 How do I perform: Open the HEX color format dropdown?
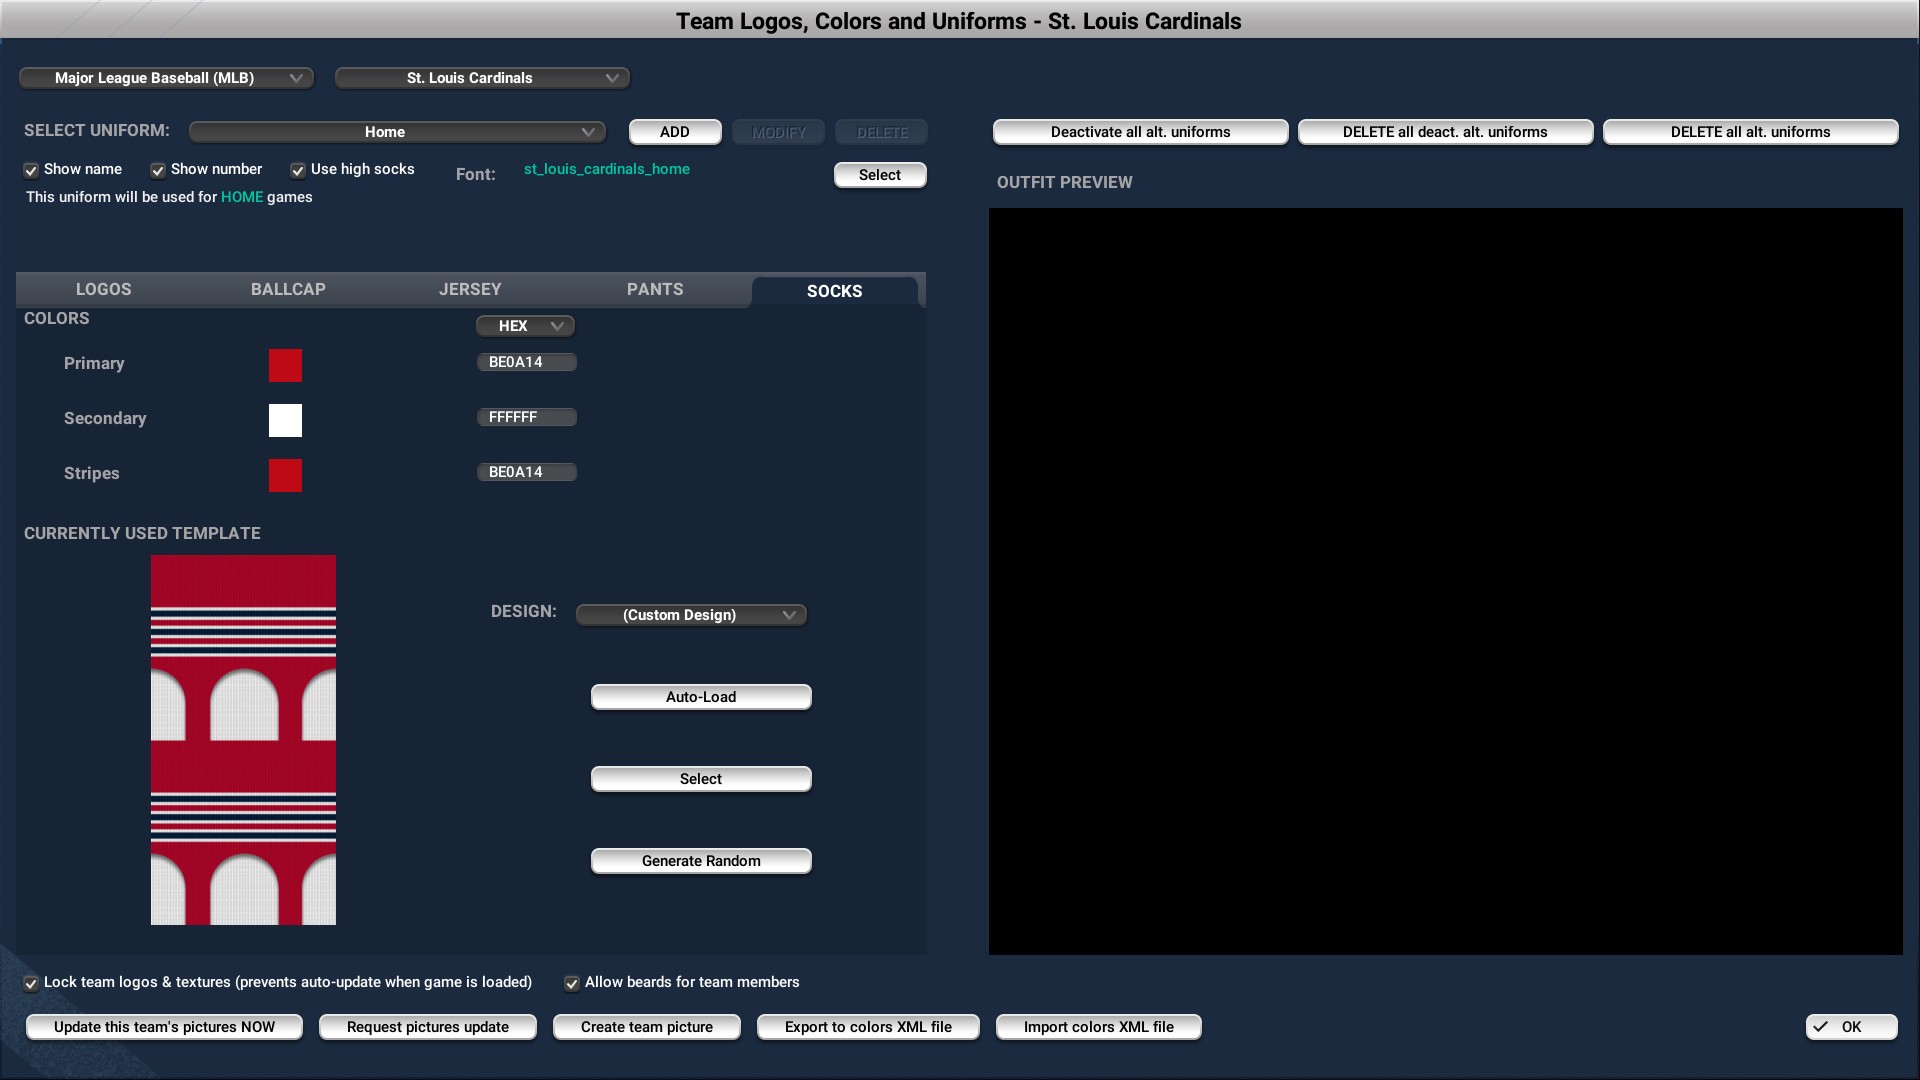526,326
